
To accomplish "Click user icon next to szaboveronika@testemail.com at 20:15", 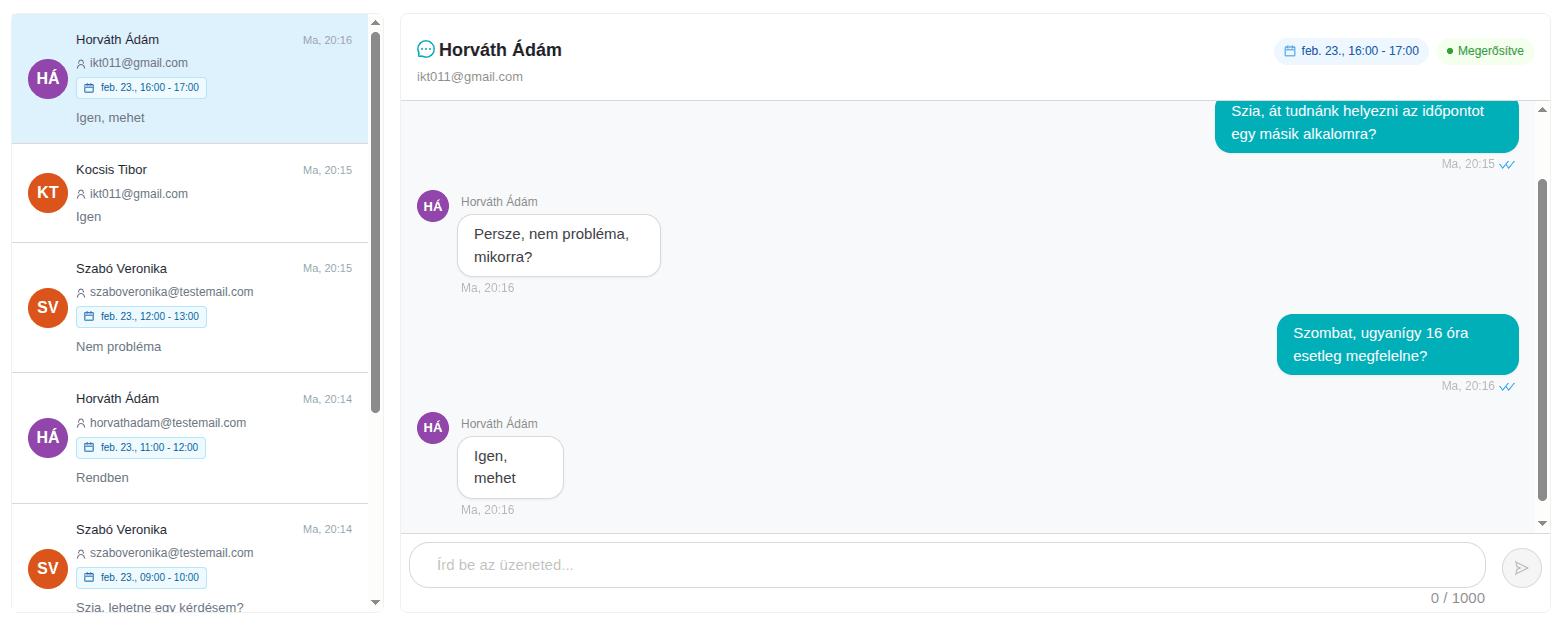I will tap(81, 293).
